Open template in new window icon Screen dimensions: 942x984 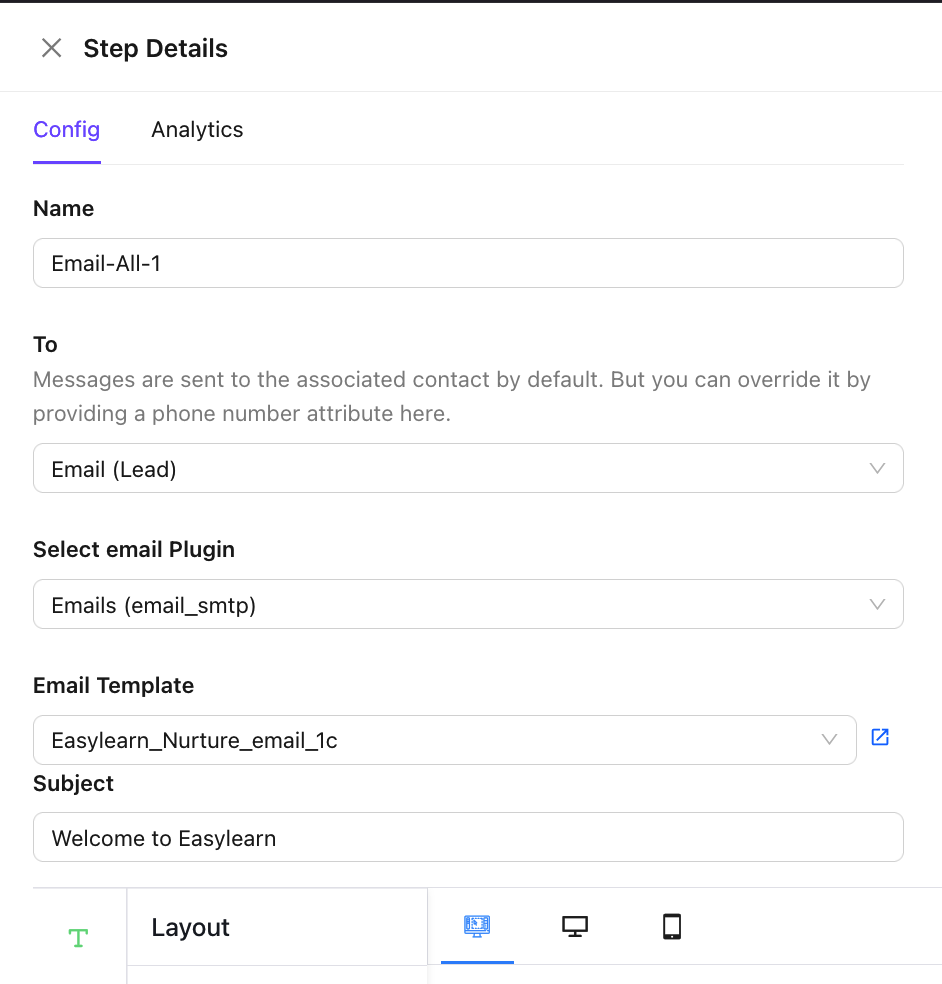tap(880, 738)
